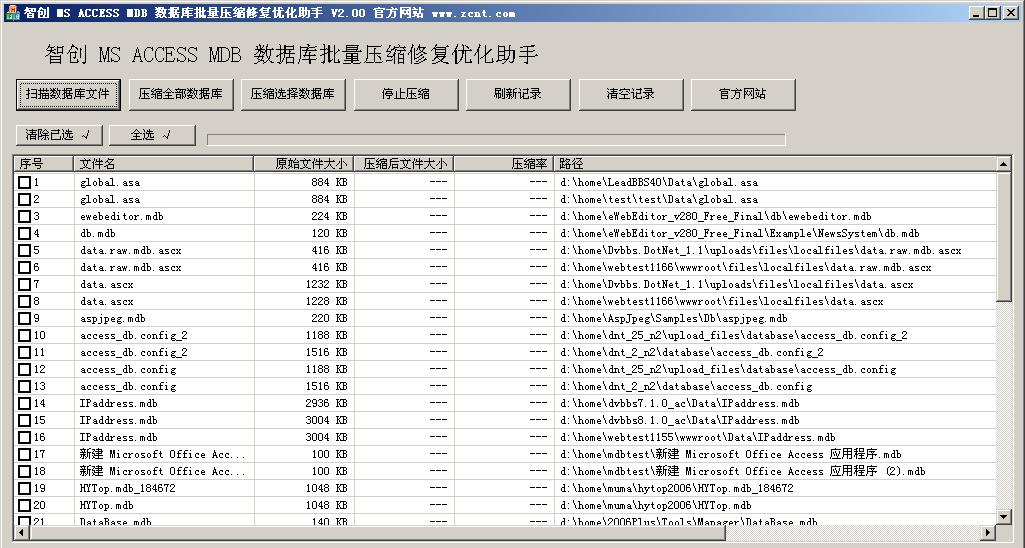Screen dimensions: 1025x548
Task: Click size value 2936 KB
Action: tap(326, 403)
